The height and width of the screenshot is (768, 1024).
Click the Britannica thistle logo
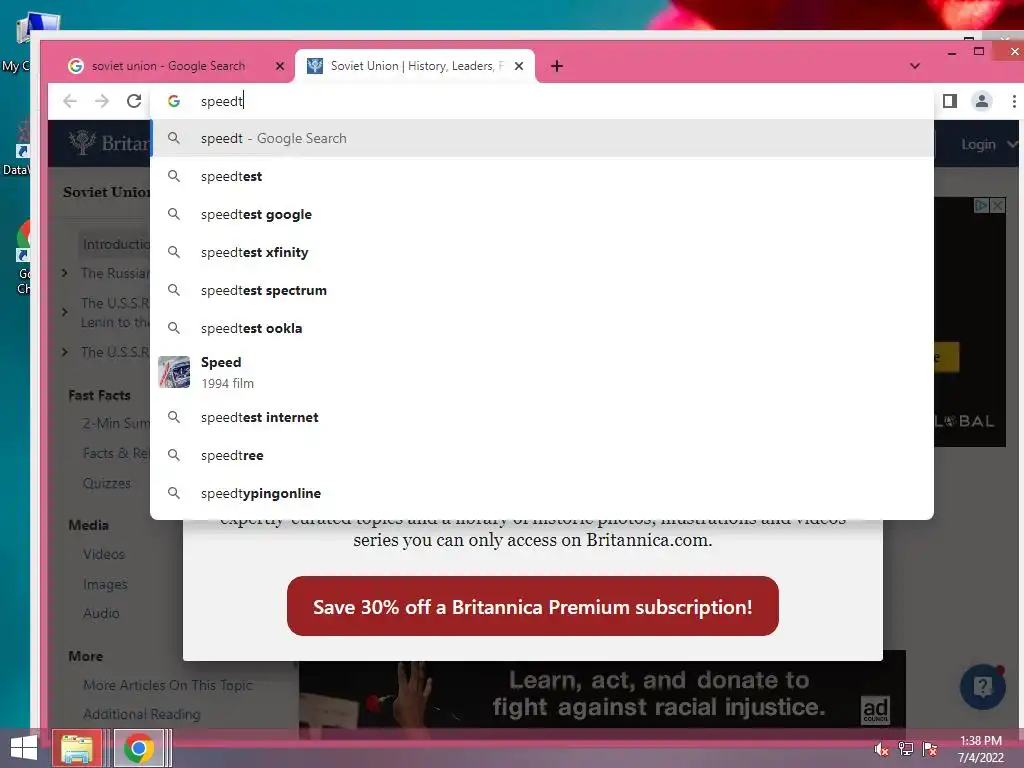click(83, 142)
